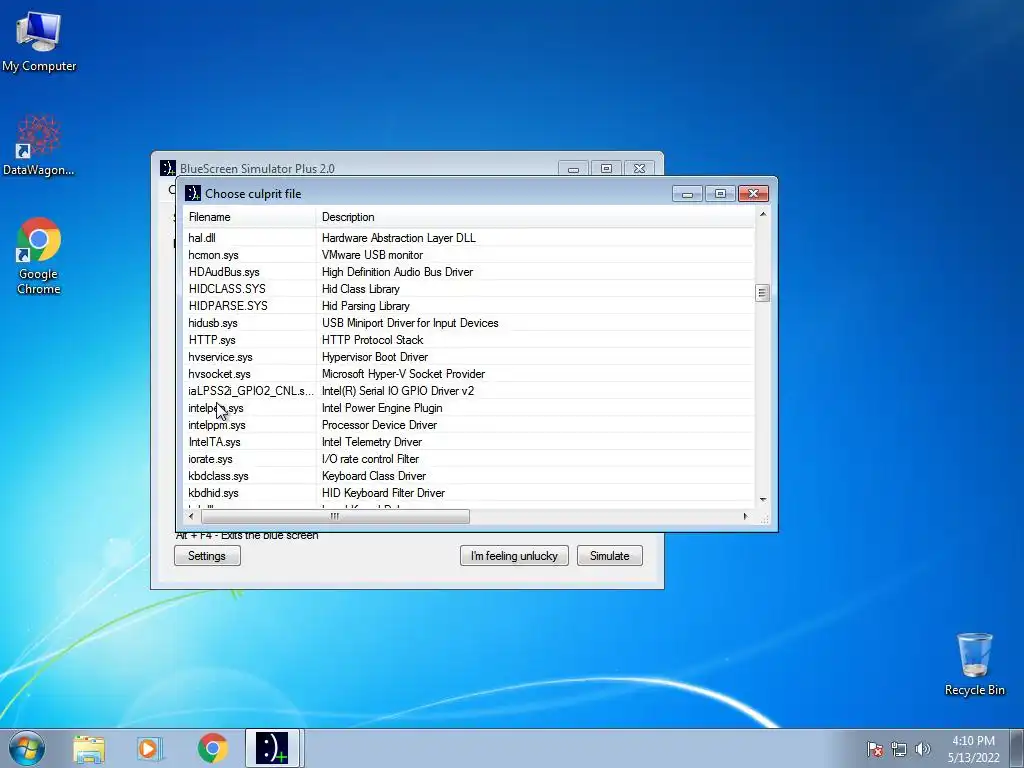The image size is (1024, 768).
Task: Click the volume speaker tray icon
Action: pos(922,749)
